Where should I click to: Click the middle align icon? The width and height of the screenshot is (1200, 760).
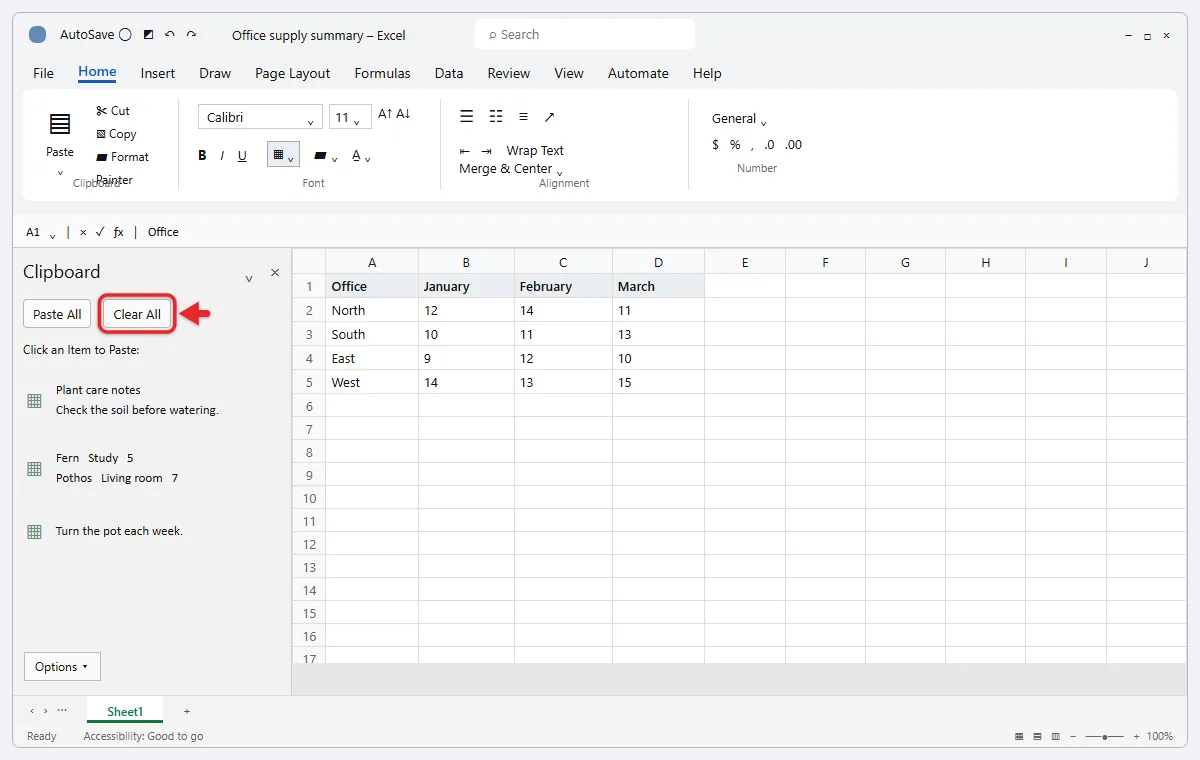coord(496,117)
